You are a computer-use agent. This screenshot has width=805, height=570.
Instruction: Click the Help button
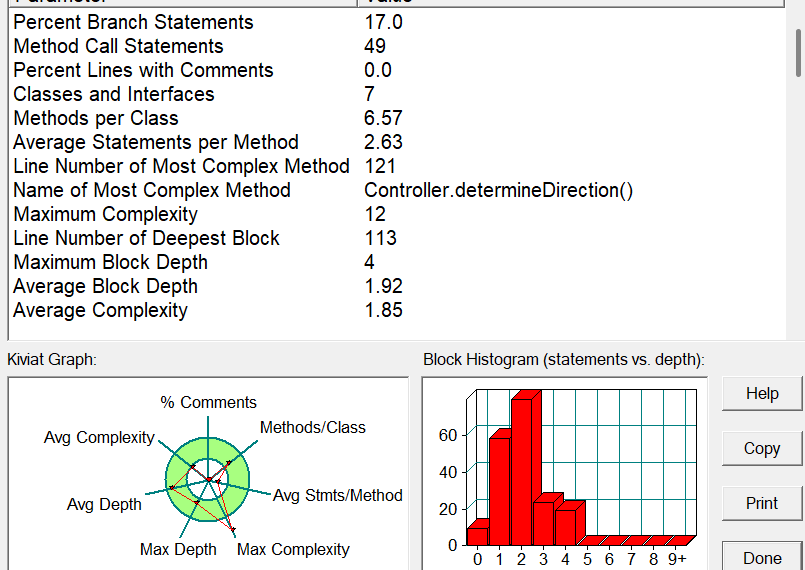coord(762,393)
